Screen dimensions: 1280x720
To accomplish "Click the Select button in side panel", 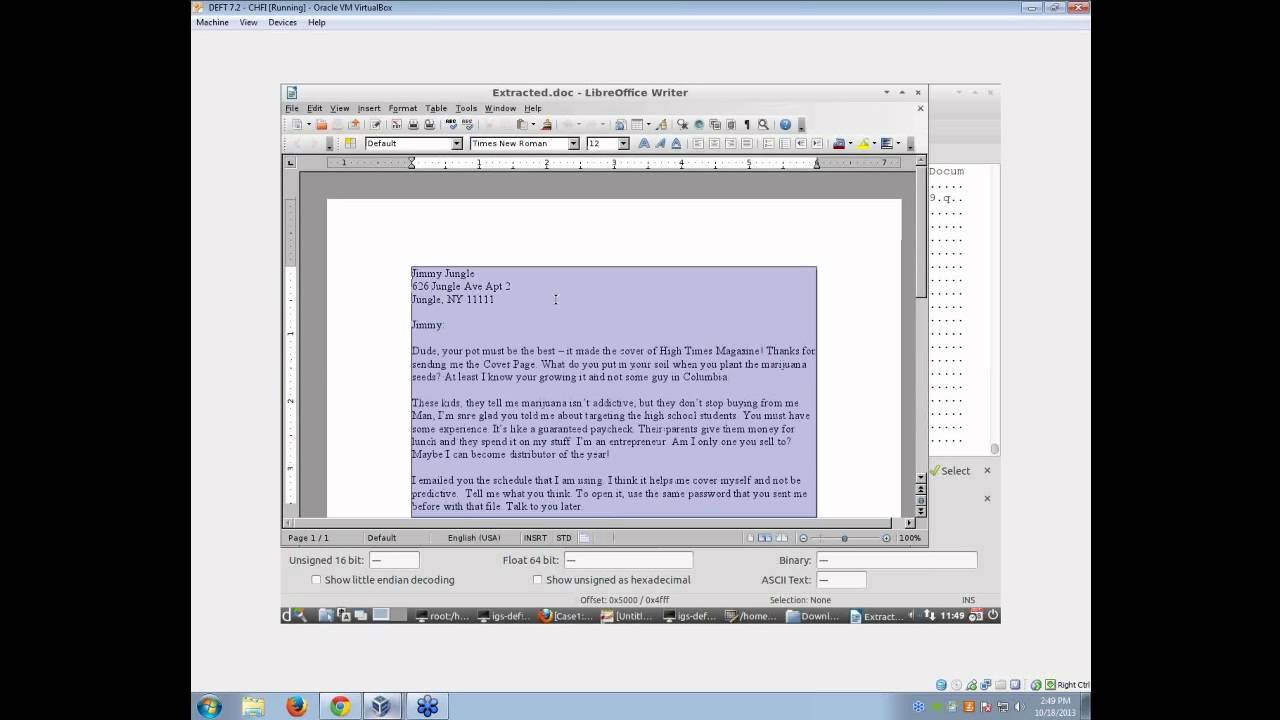I will pos(950,471).
